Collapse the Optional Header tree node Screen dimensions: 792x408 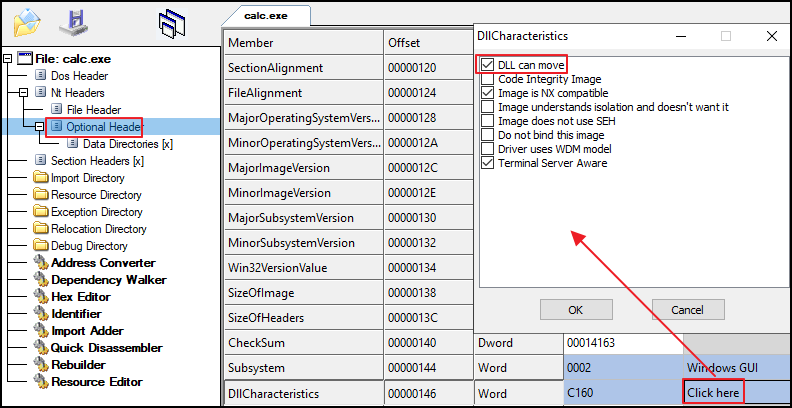(40, 127)
